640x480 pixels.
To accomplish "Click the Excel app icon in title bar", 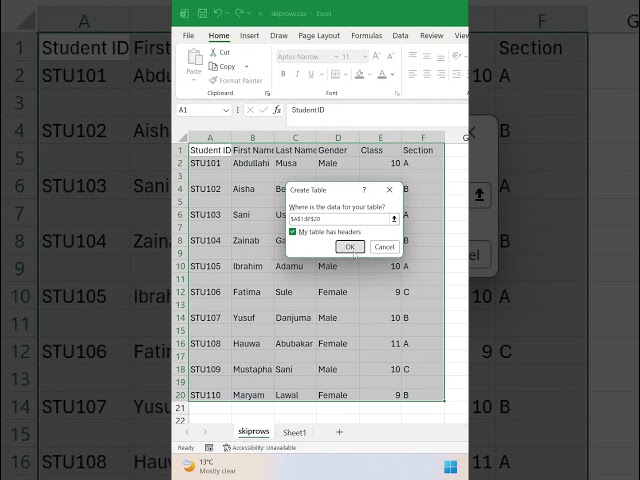I will [x=184, y=13].
